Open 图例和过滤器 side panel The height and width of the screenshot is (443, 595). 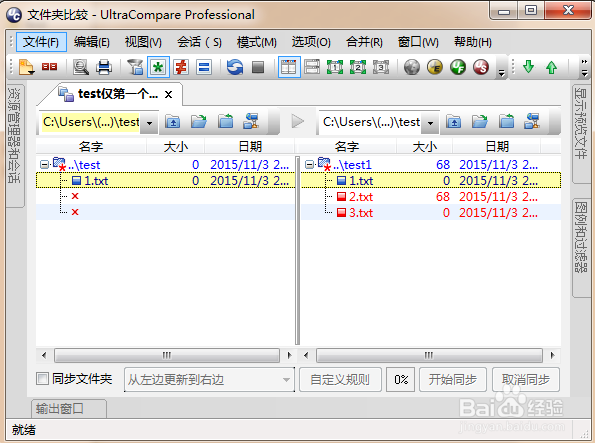(x=581, y=248)
